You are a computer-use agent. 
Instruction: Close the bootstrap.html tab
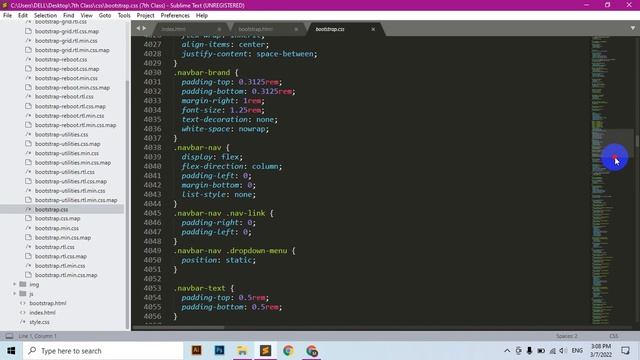(296, 29)
